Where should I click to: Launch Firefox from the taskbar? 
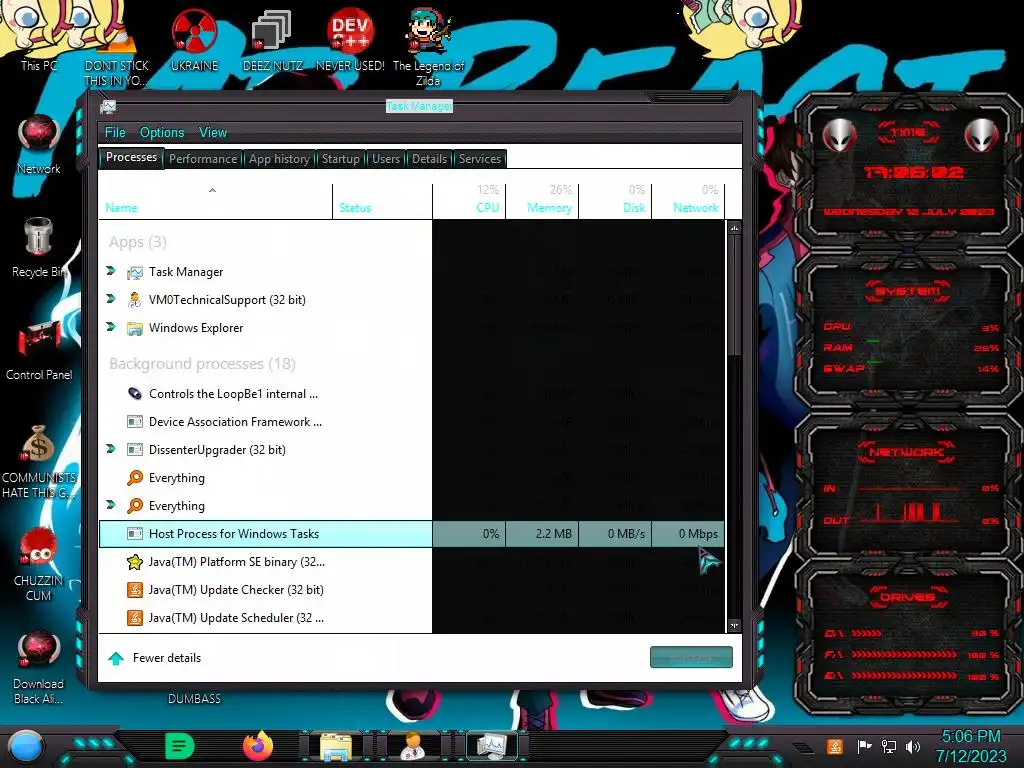[x=258, y=746]
